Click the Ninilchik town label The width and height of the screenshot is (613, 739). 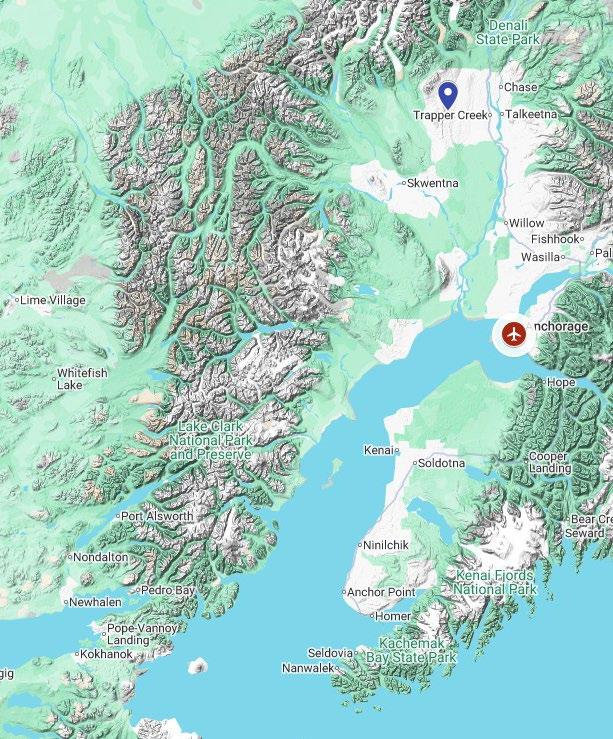click(x=386, y=545)
